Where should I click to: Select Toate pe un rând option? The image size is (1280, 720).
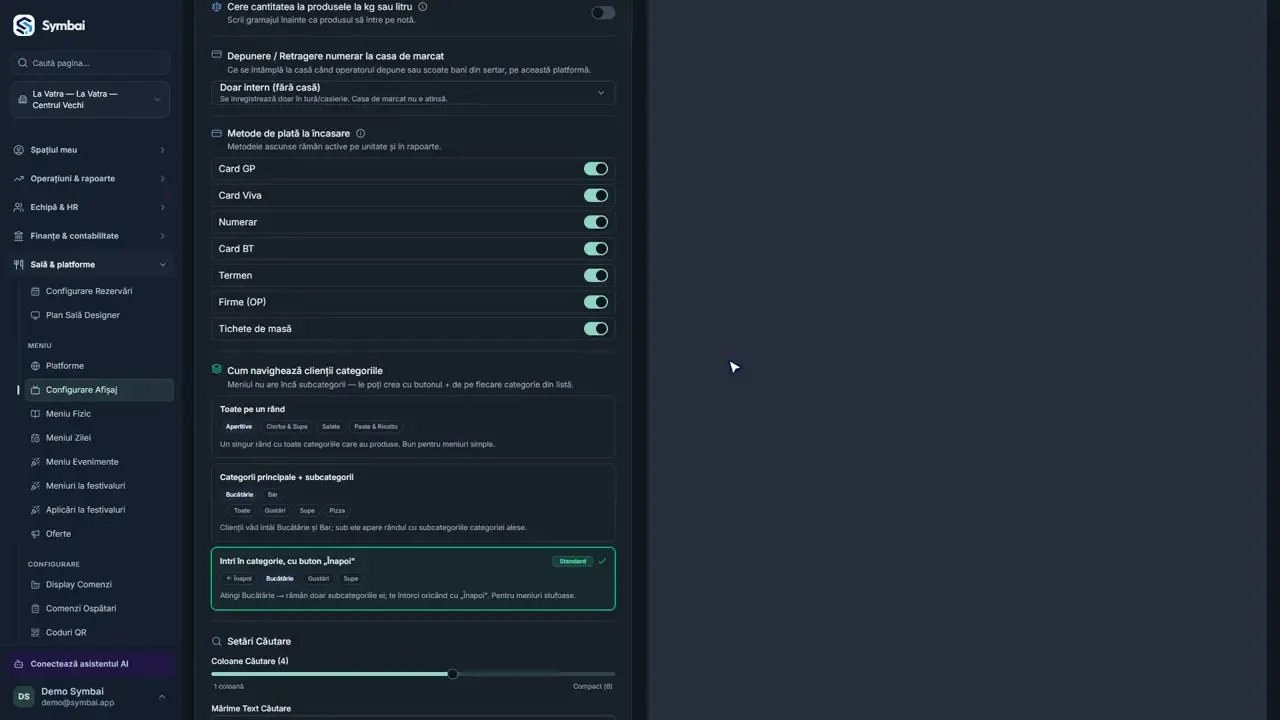[413, 427]
